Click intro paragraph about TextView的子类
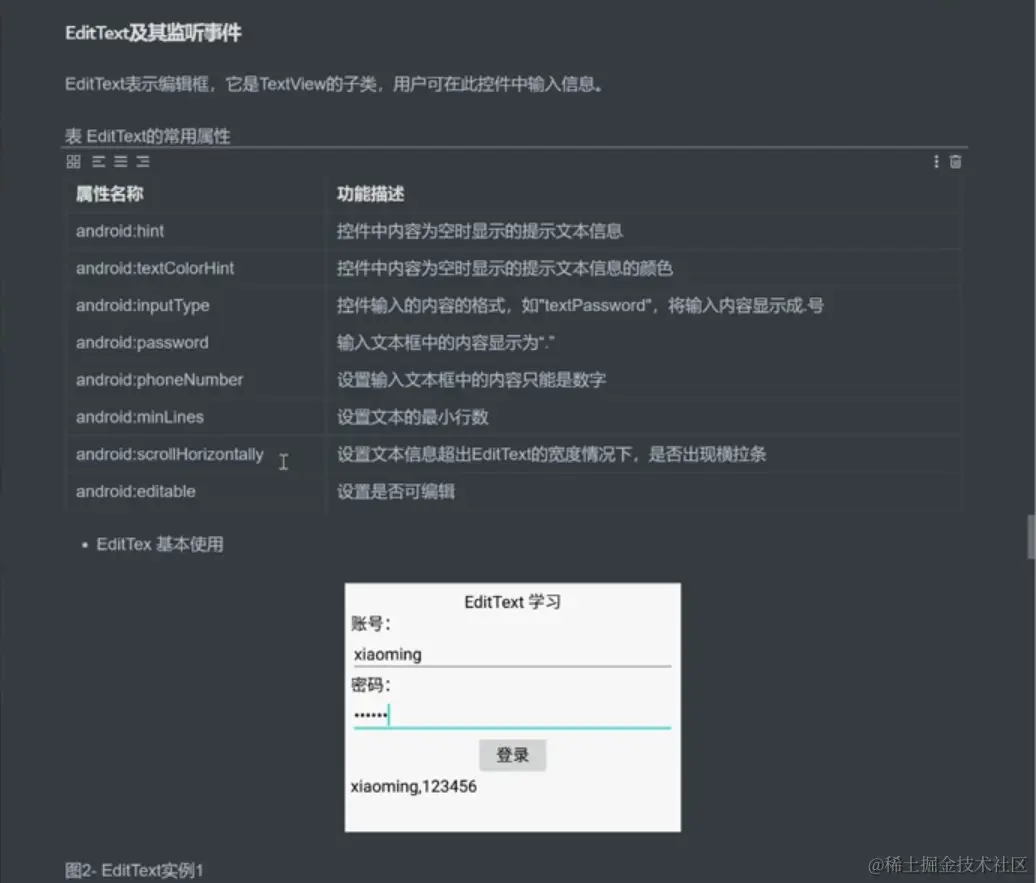 pyautogui.click(x=334, y=84)
